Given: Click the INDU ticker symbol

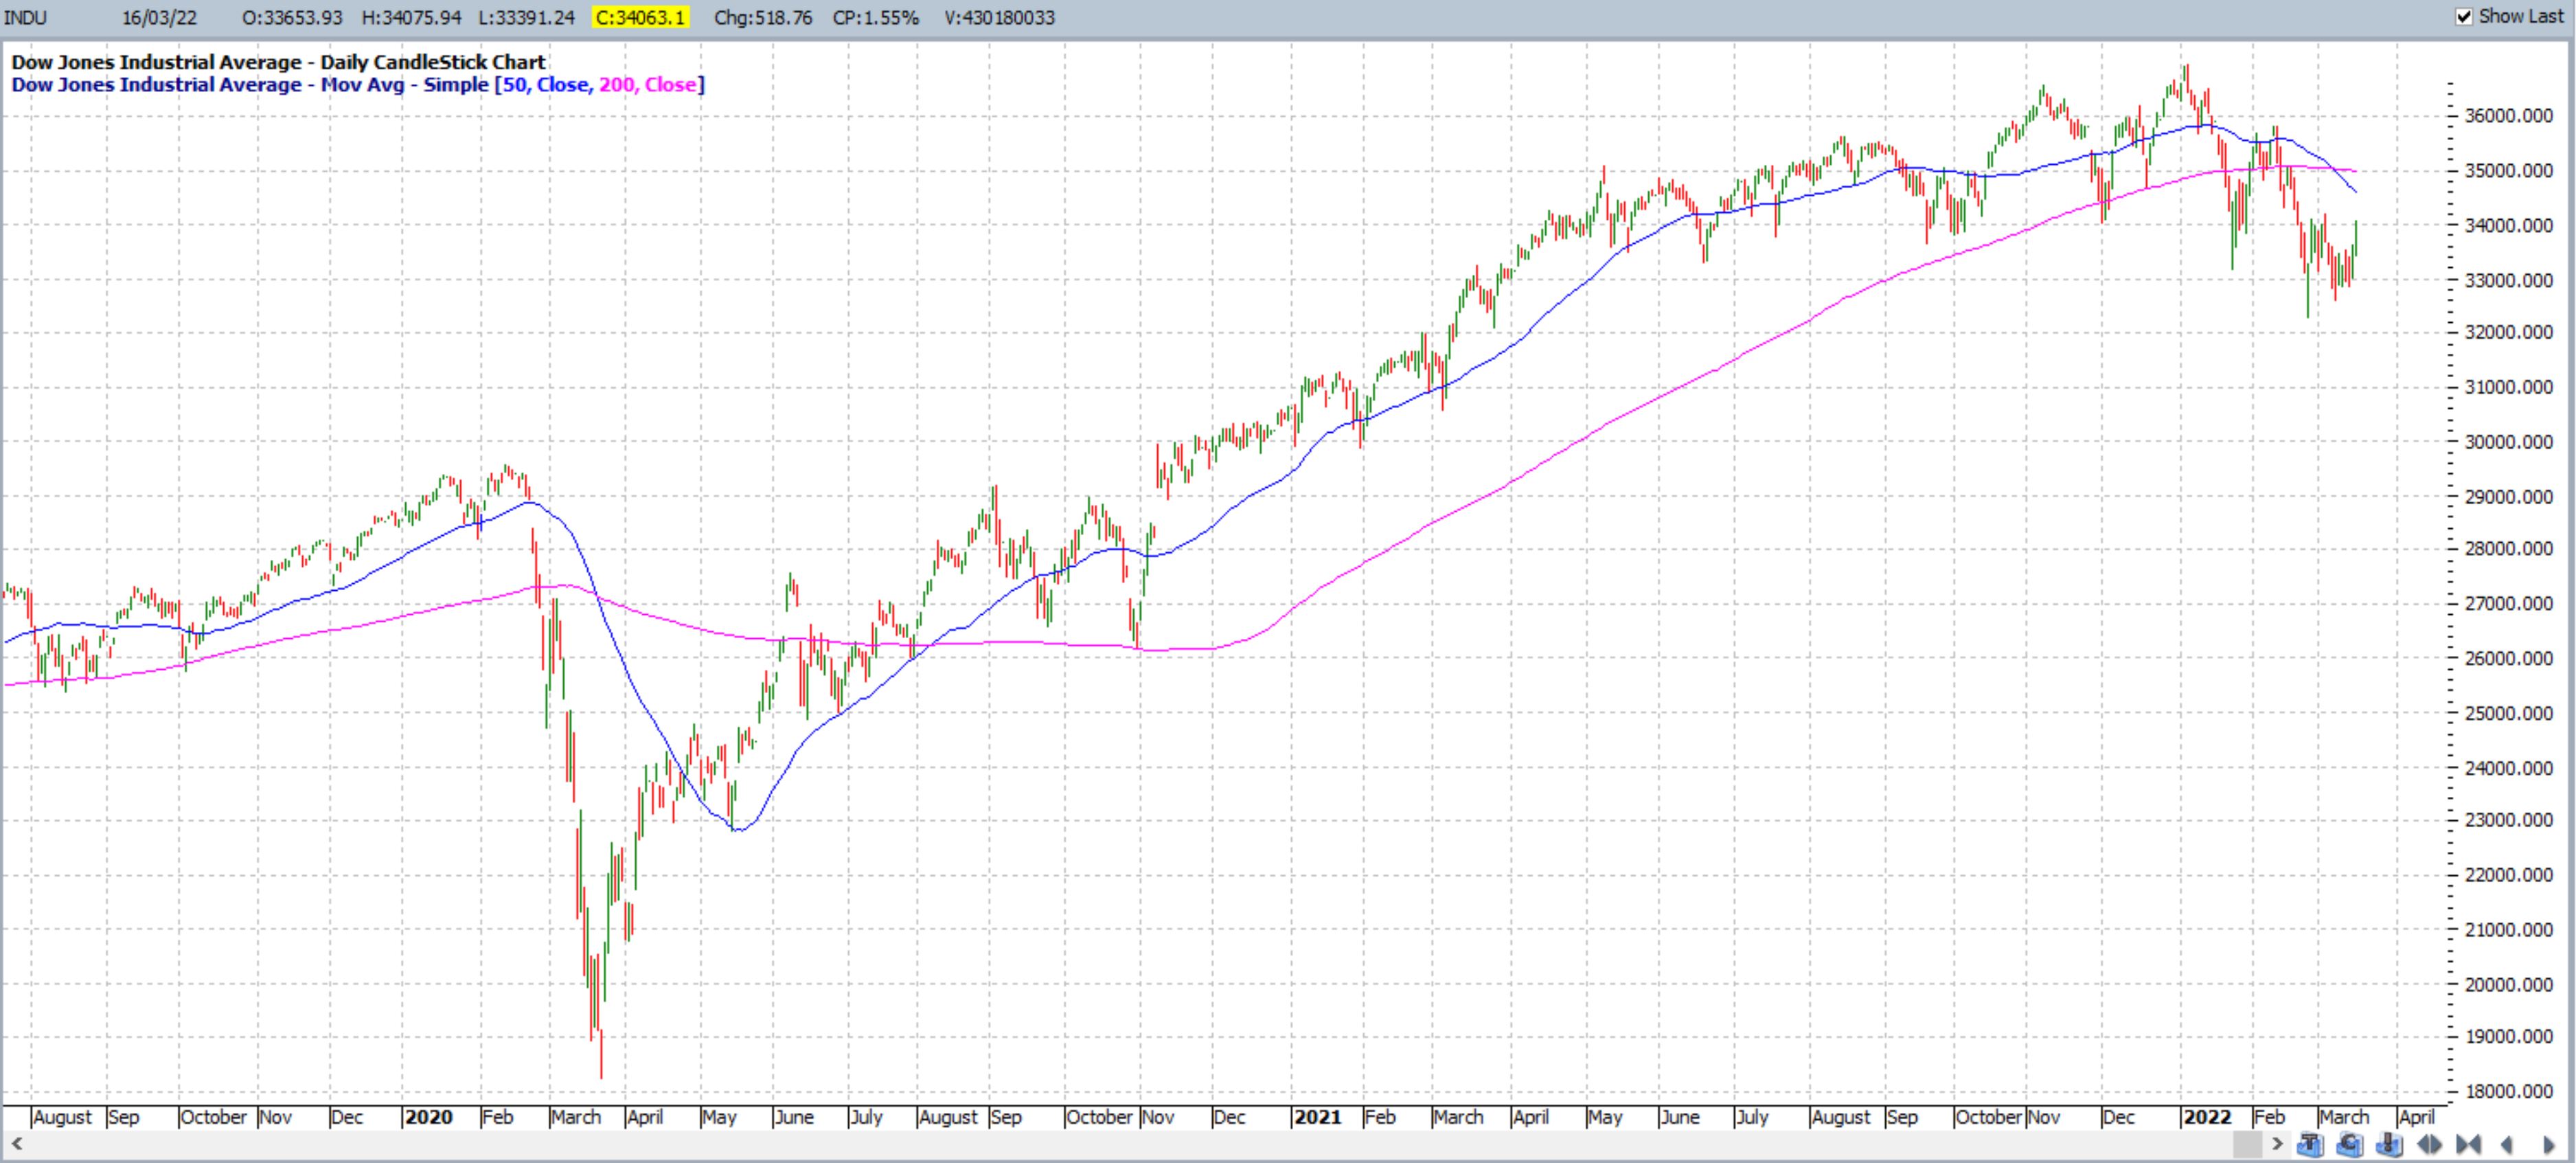Looking at the screenshot, I should tap(26, 17).
